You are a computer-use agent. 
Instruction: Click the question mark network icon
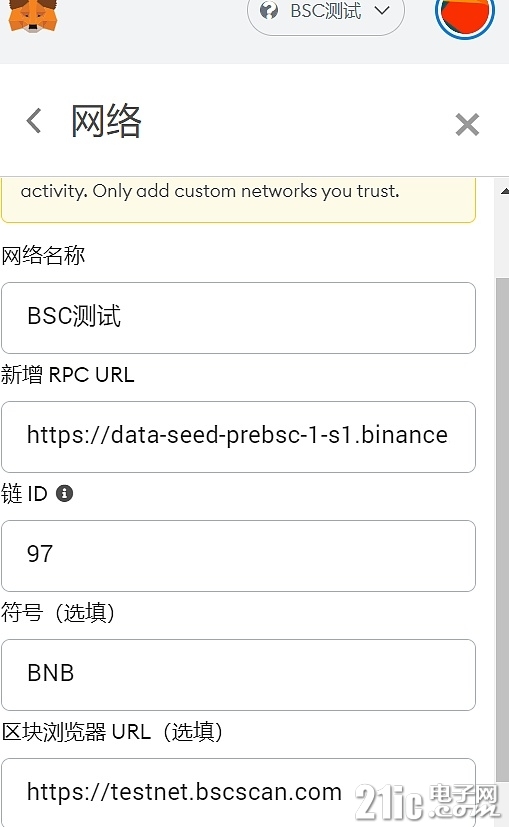click(x=269, y=11)
